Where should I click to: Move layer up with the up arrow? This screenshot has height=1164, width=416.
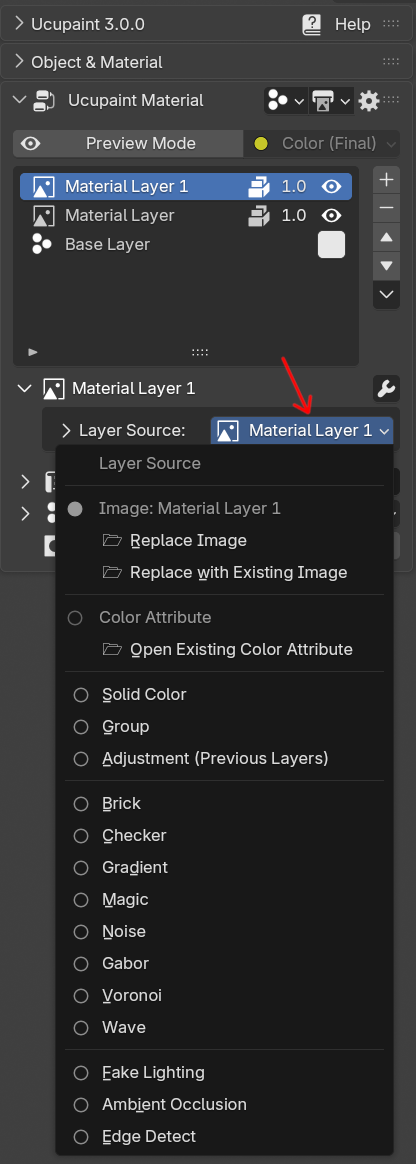(386, 238)
